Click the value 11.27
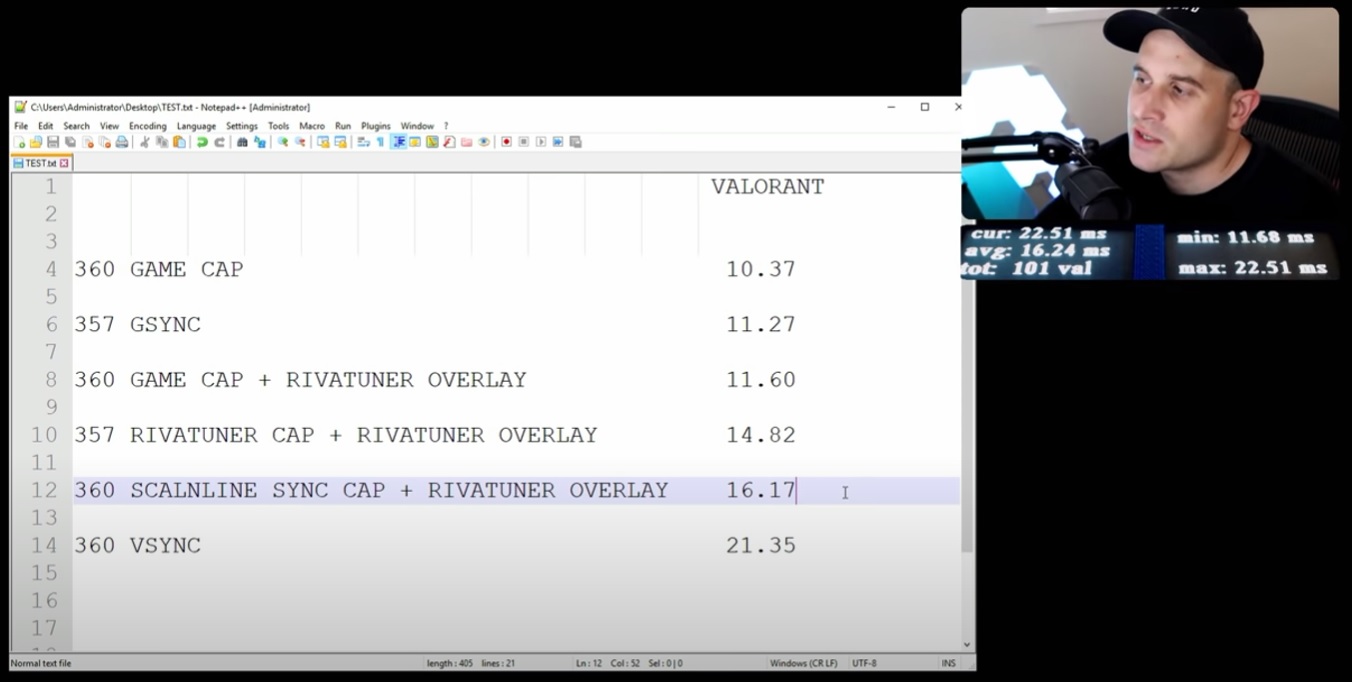Screen dimensions: 1352x682 [x=761, y=325]
